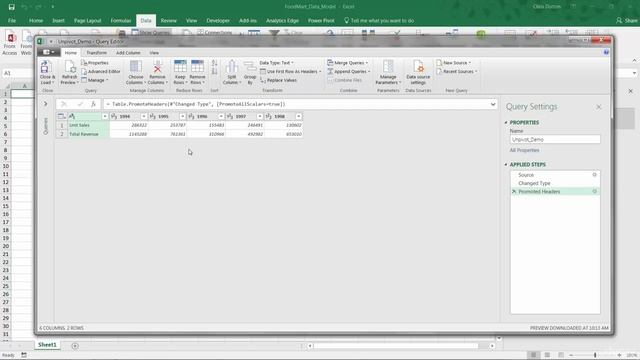Cancel formula edit with the X icon
This screenshot has width=640, height=360.
64,104
